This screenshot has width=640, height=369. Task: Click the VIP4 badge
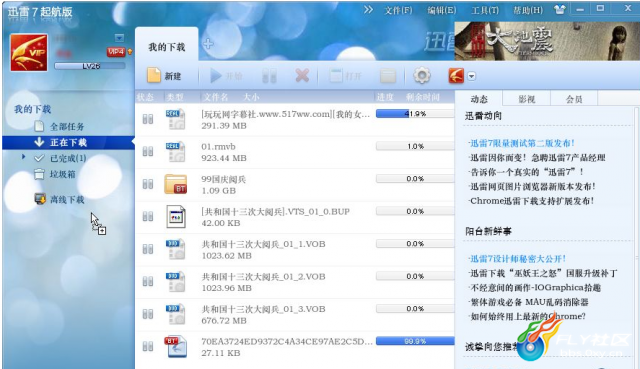tap(116, 52)
